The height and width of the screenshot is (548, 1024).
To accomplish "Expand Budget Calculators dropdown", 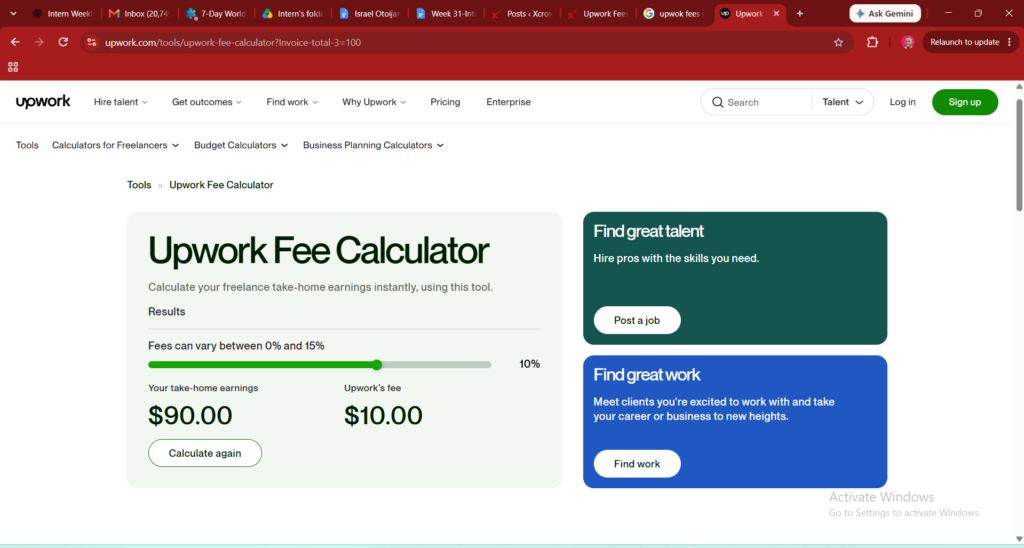I will click(x=241, y=145).
